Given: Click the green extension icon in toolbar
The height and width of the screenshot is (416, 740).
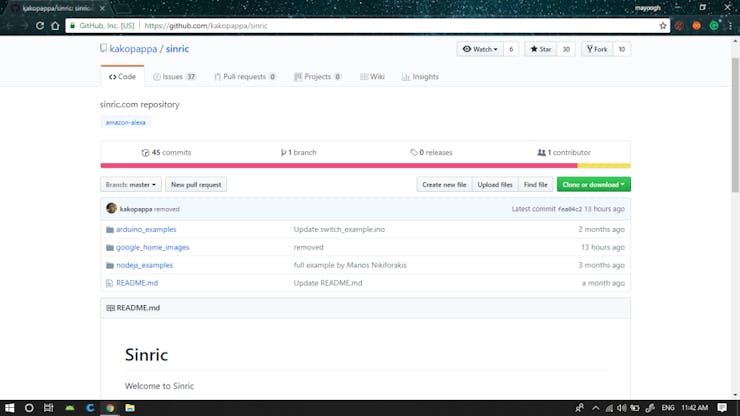Looking at the screenshot, I should [714, 26].
